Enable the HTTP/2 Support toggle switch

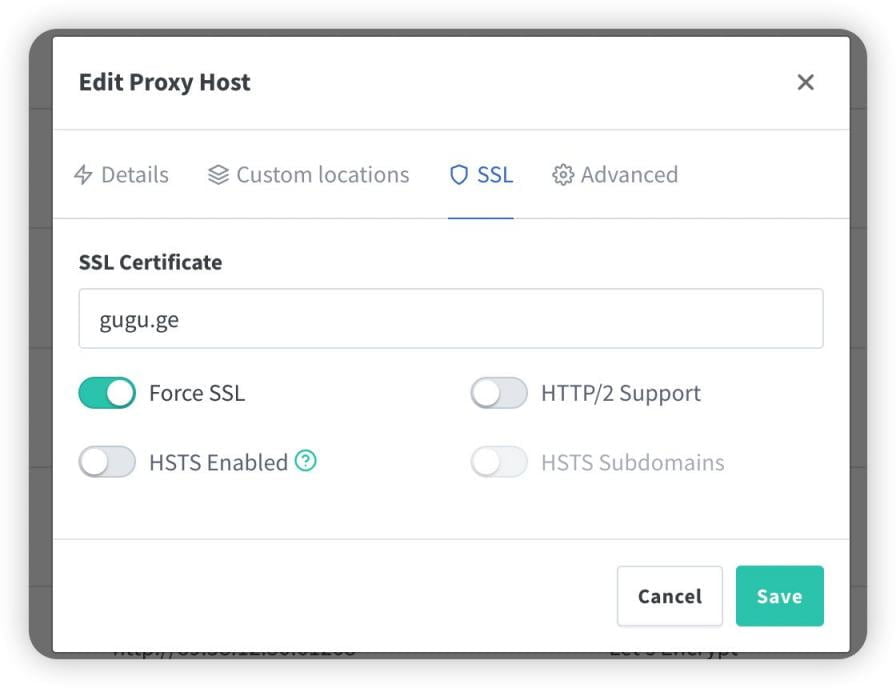499,393
